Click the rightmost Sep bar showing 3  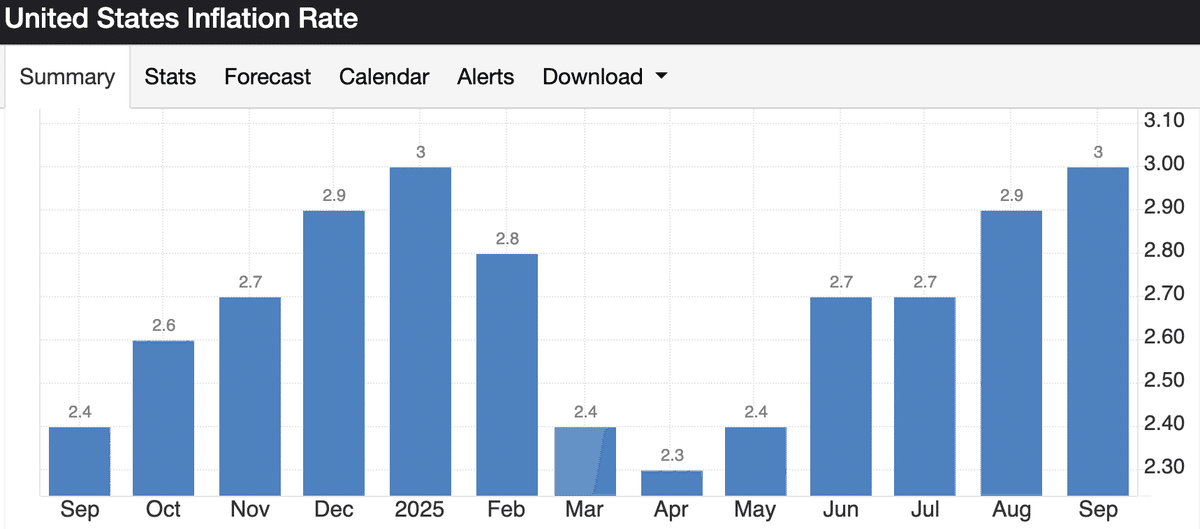pyautogui.click(x=1098, y=330)
